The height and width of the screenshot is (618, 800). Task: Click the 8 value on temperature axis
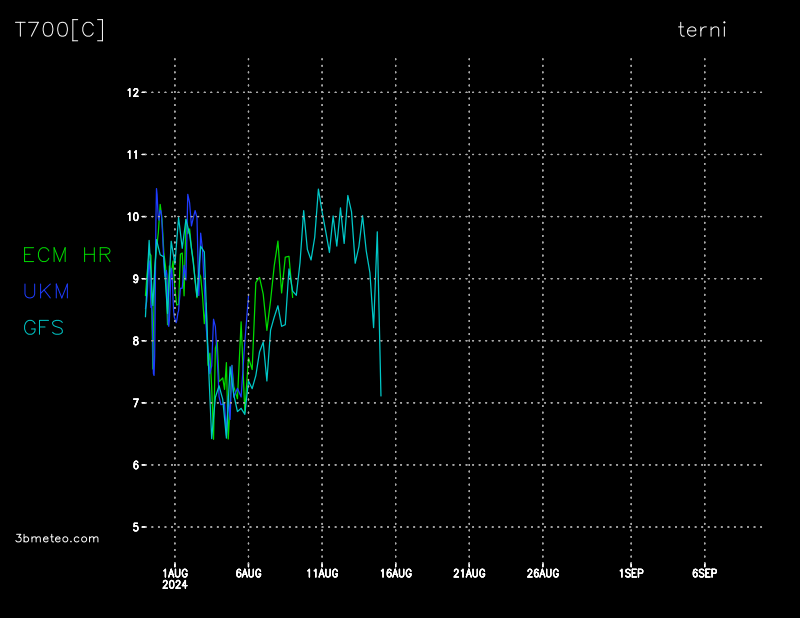(135, 341)
